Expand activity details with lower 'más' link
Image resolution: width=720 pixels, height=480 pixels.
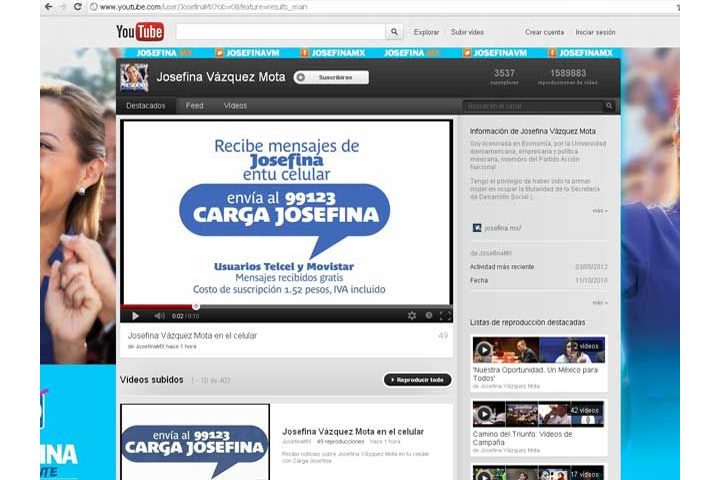pyautogui.click(x=599, y=302)
